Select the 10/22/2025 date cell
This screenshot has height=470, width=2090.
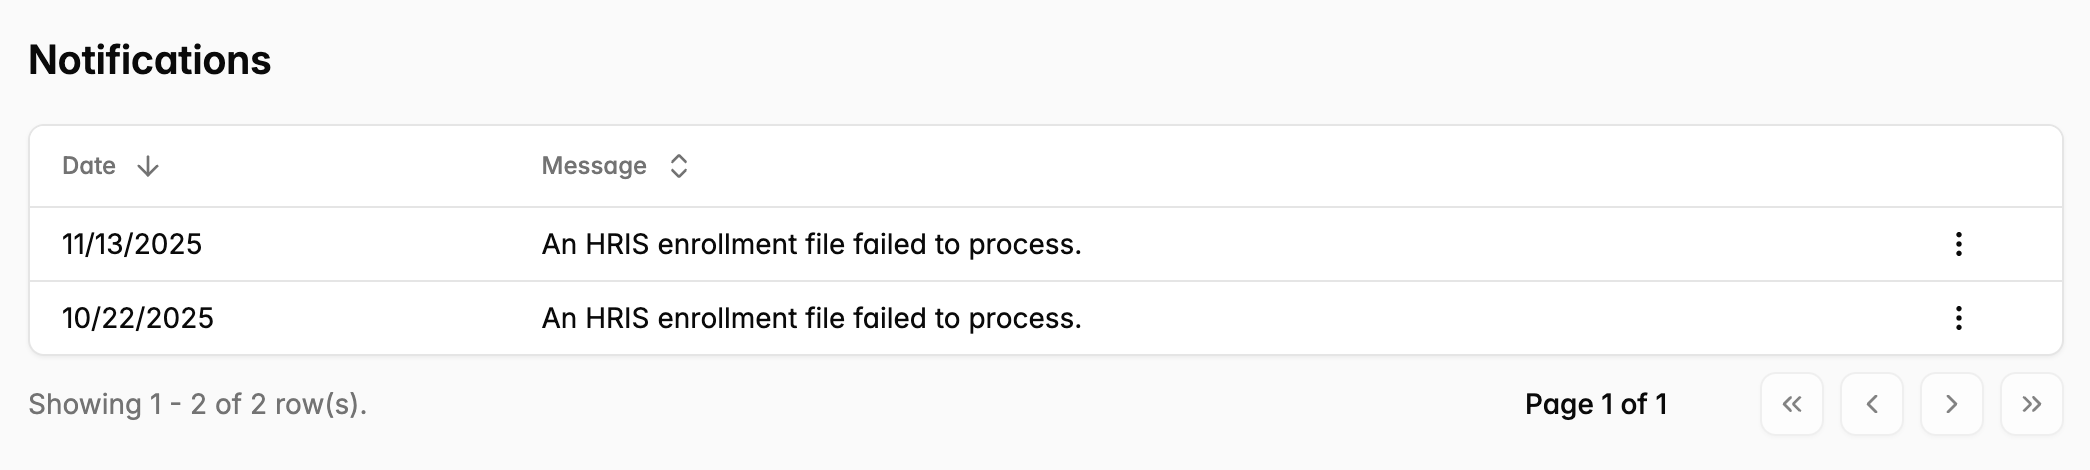coord(138,318)
